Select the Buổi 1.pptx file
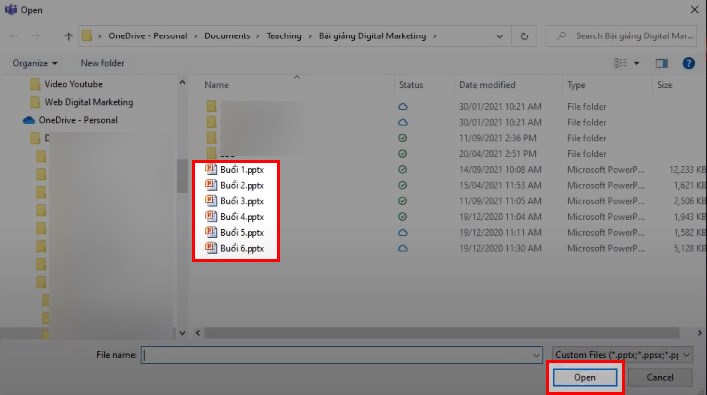707x395 pixels. coord(234,170)
